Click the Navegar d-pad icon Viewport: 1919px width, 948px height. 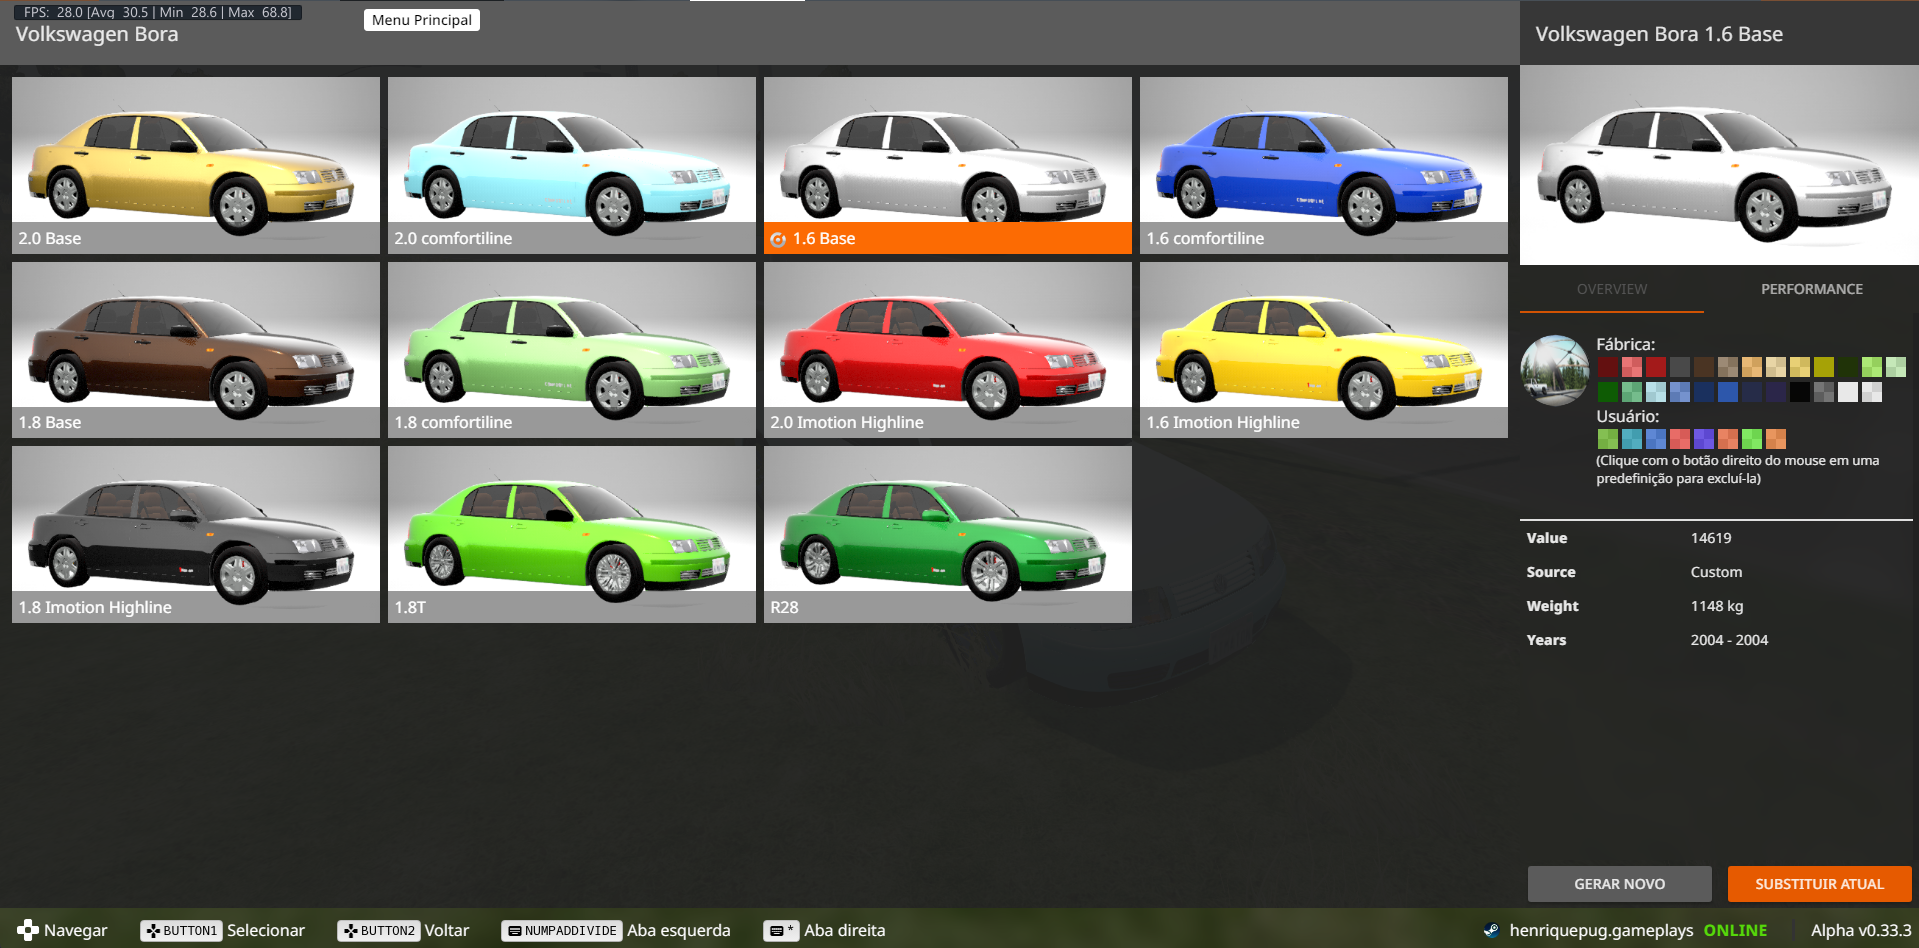tap(28, 930)
